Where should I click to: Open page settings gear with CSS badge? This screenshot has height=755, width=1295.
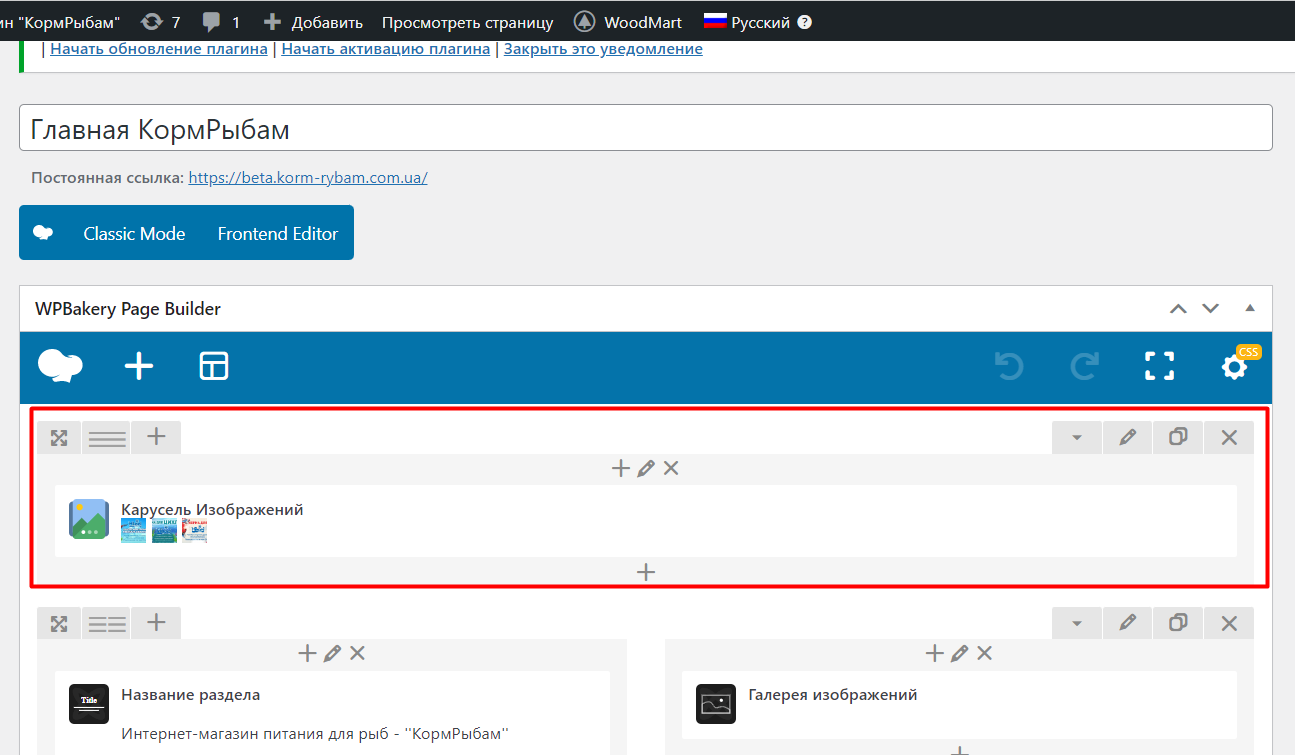1235,367
